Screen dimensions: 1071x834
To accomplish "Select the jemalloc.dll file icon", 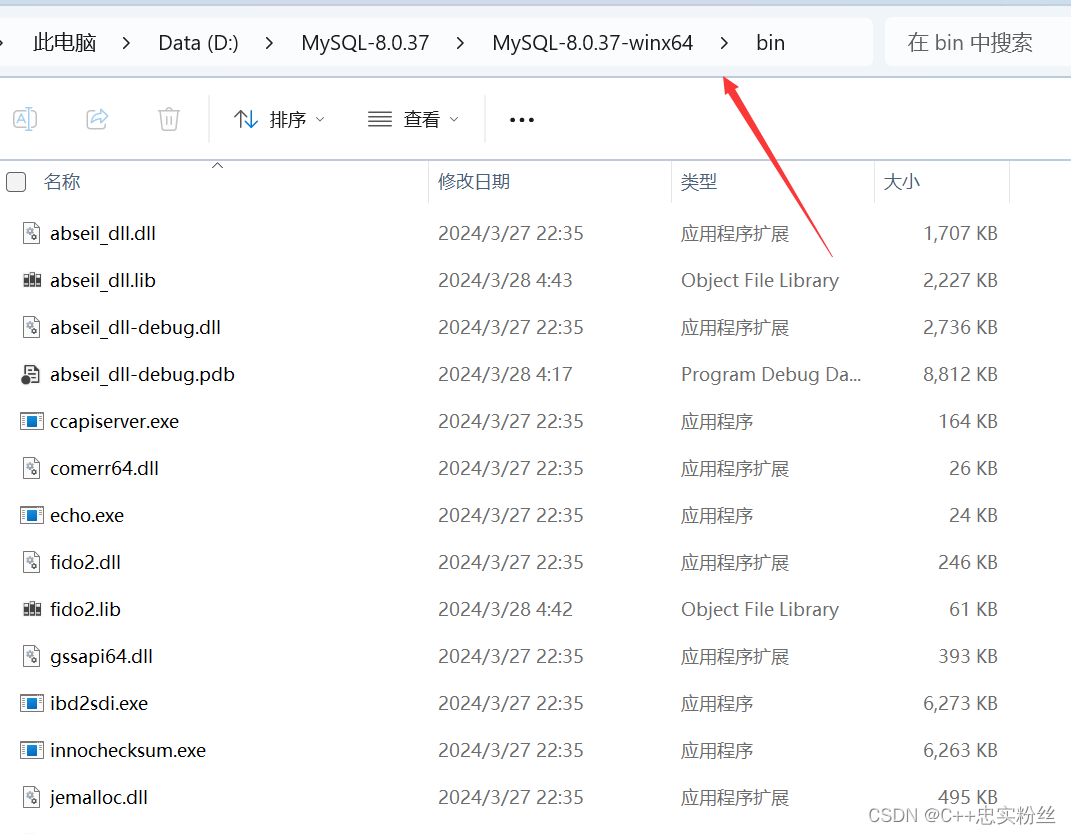I will [31, 797].
